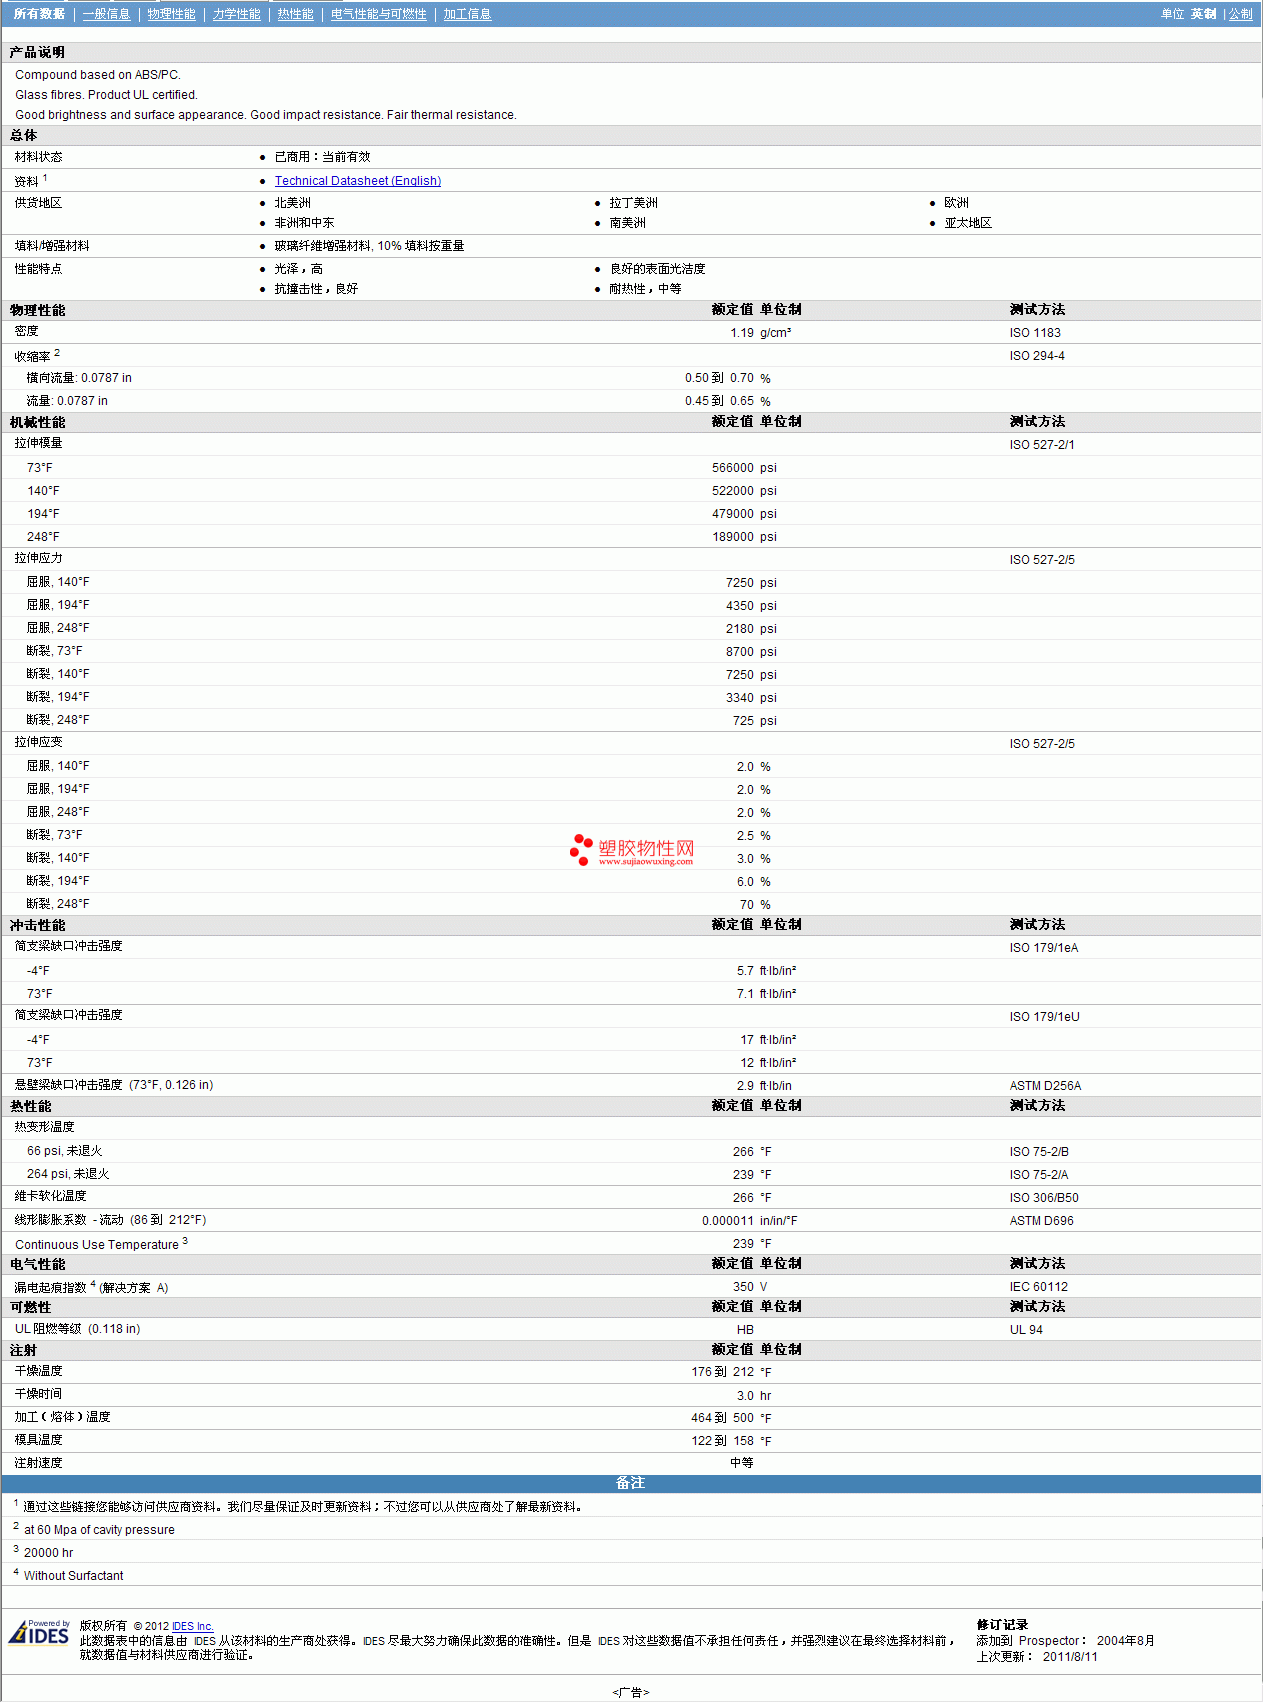Switch units to 公制
Viewport: 1263px width, 1702px height.
[1240, 14]
